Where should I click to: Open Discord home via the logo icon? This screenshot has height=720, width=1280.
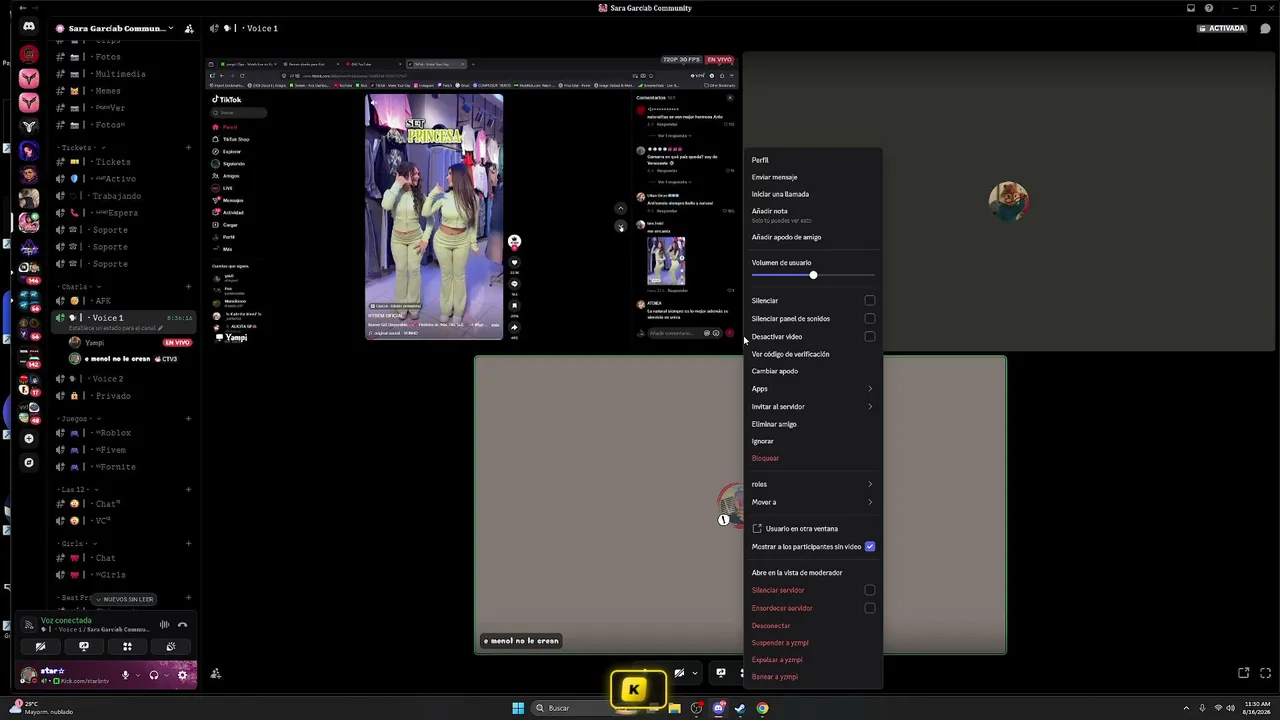(29, 27)
